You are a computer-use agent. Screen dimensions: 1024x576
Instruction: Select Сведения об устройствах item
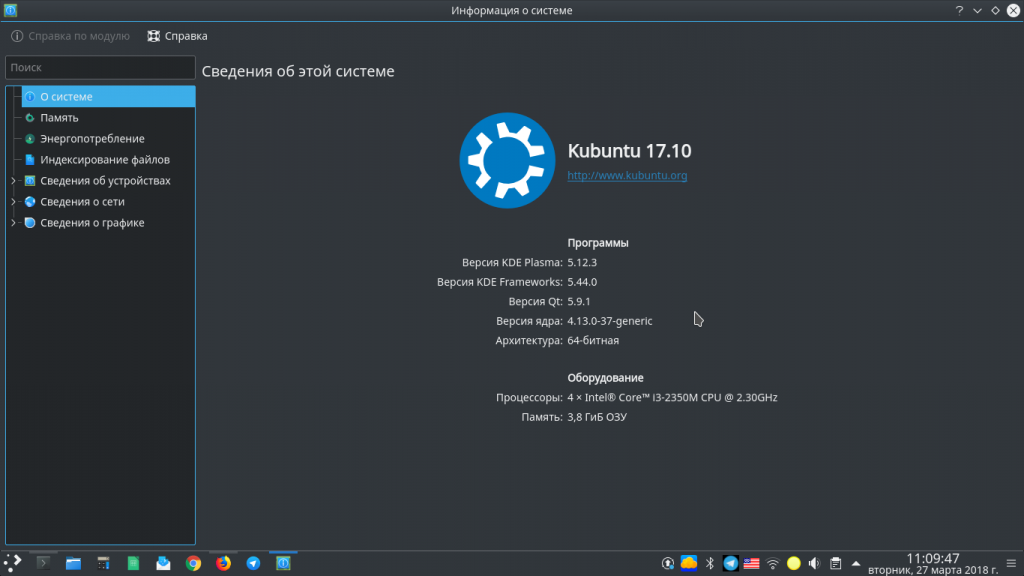108,181
